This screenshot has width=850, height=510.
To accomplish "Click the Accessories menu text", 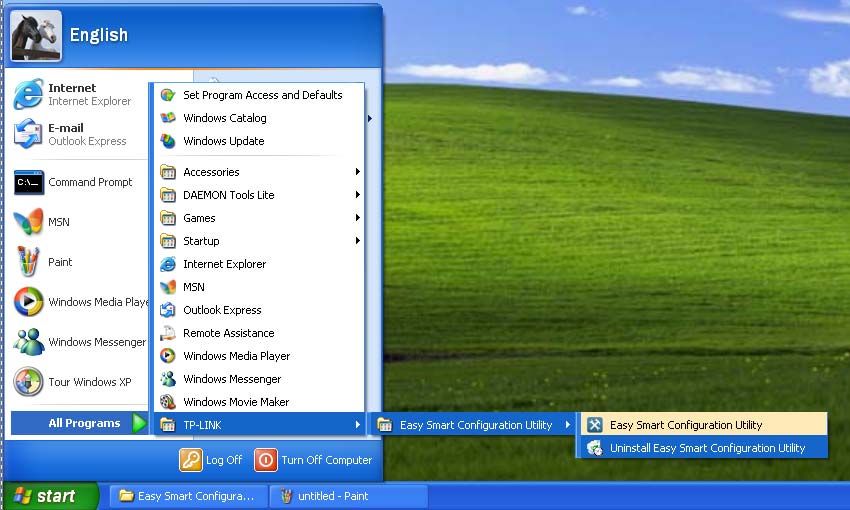I will (211, 172).
